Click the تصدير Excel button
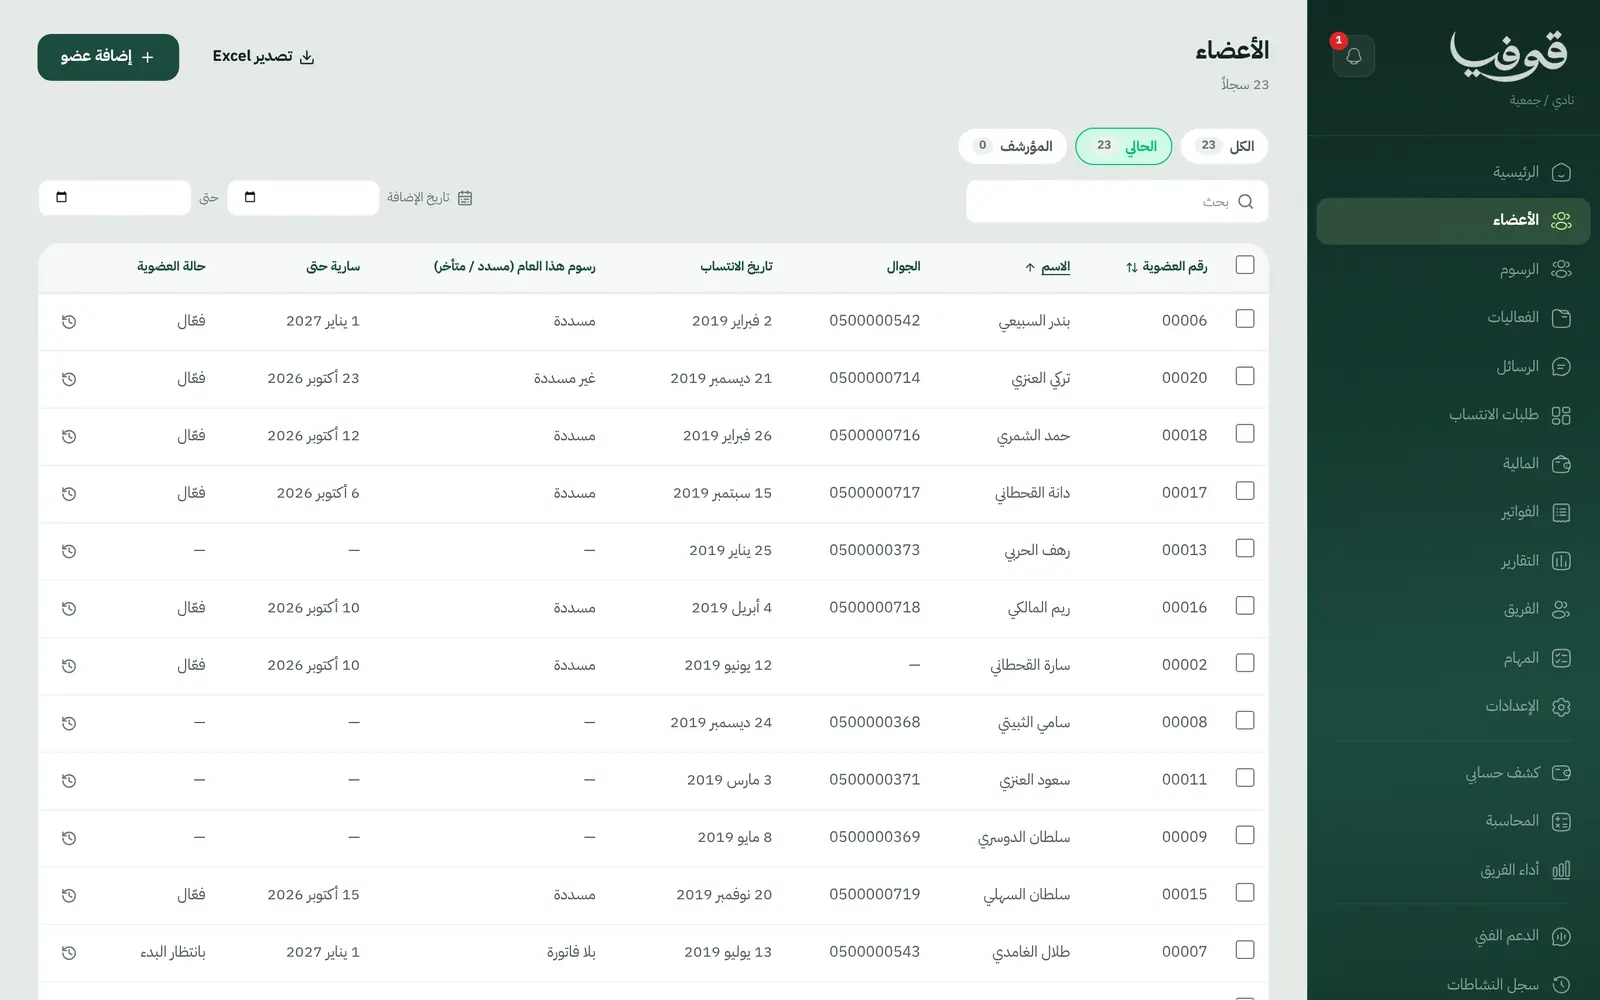Image resolution: width=1600 pixels, height=1000 pixels. pos(263,57)
